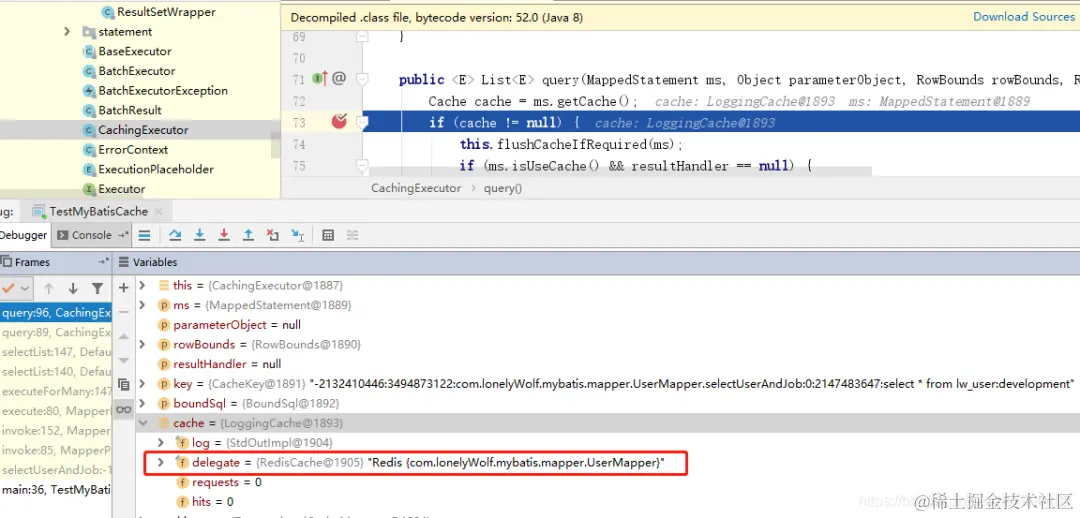
Task: Click the blue Step Into icon
Action: [200, 236]
